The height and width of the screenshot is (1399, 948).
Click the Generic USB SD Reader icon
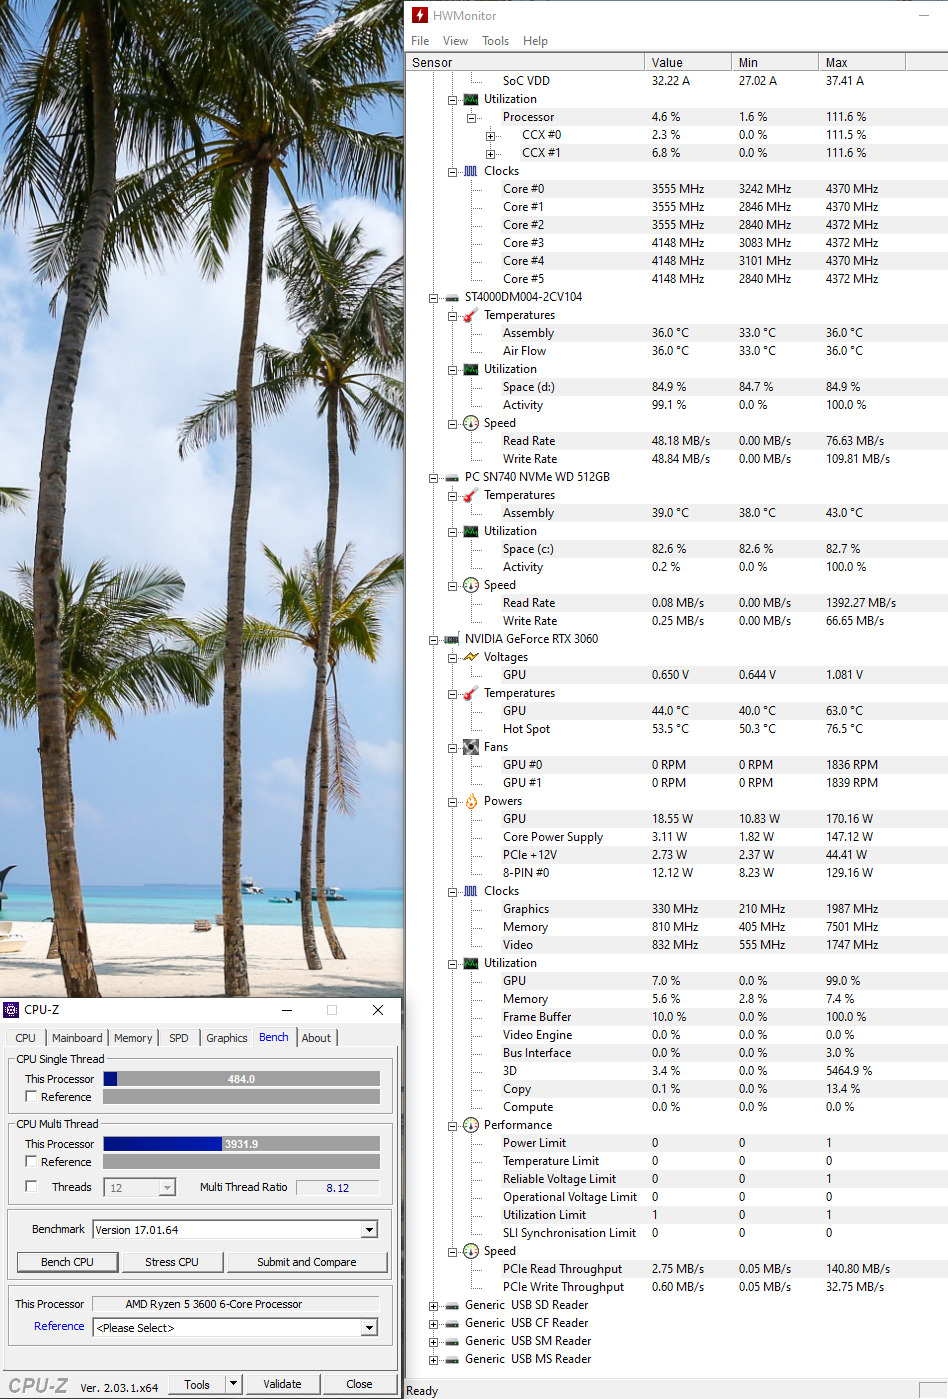(452, 1306)
